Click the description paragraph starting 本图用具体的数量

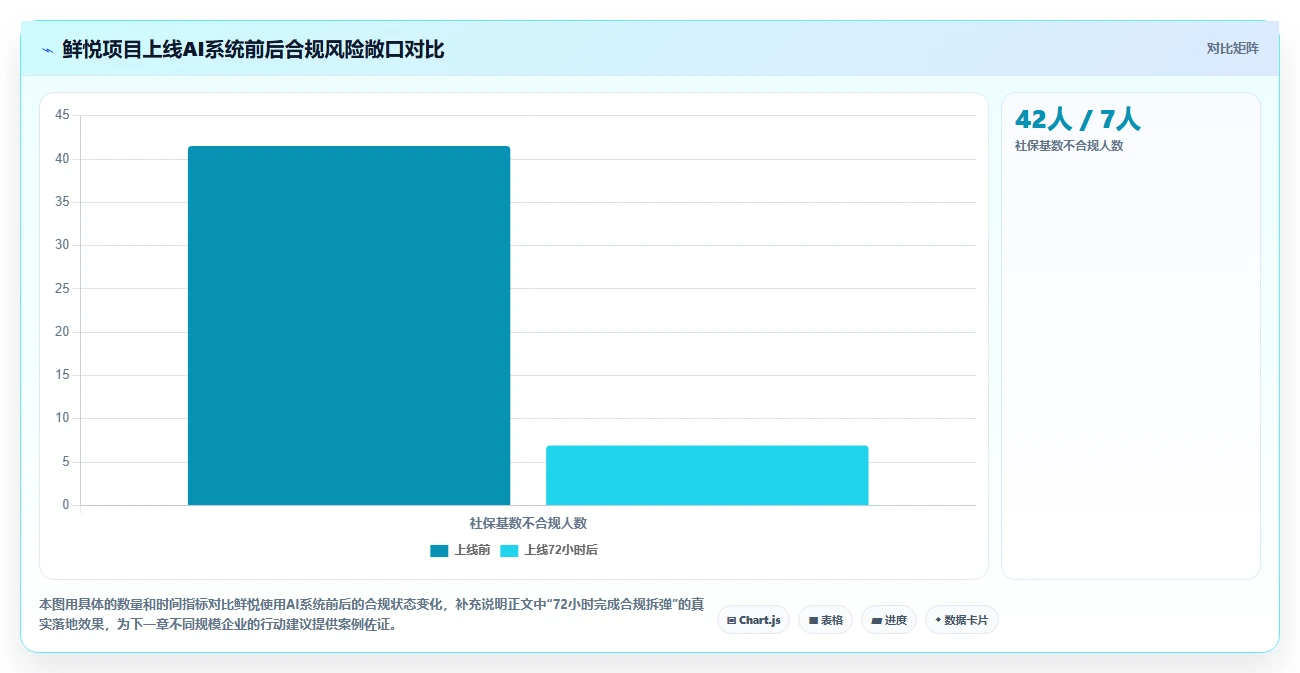[372, 615]
